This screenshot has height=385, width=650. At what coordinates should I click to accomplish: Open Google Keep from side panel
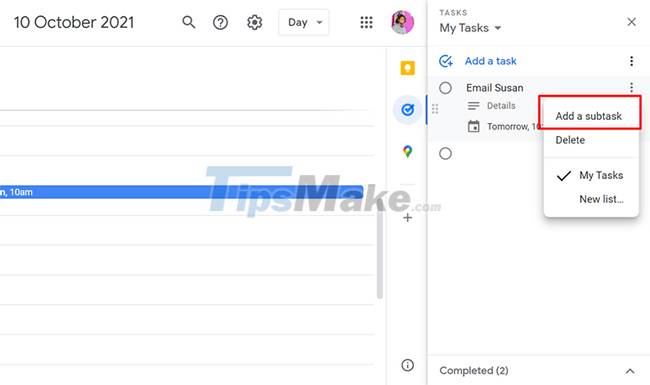407,68
